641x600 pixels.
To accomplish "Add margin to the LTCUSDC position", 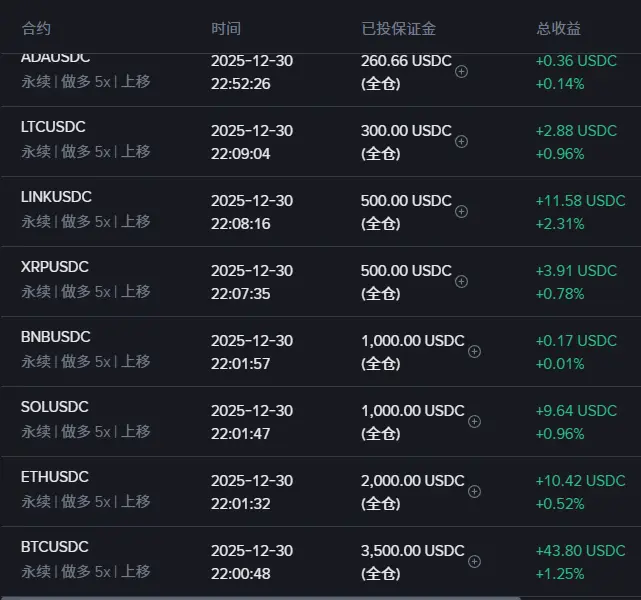I will (x=461, y=141).
